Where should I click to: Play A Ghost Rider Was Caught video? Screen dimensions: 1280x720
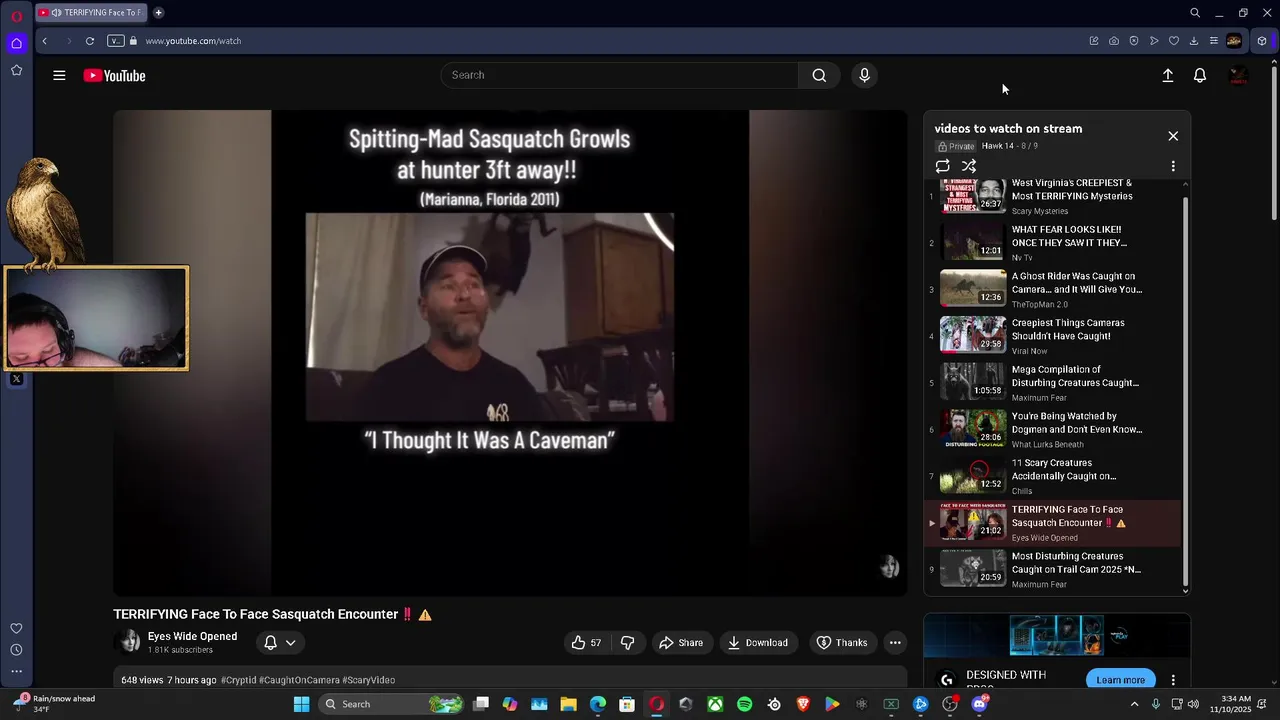tap(1052, 290)
